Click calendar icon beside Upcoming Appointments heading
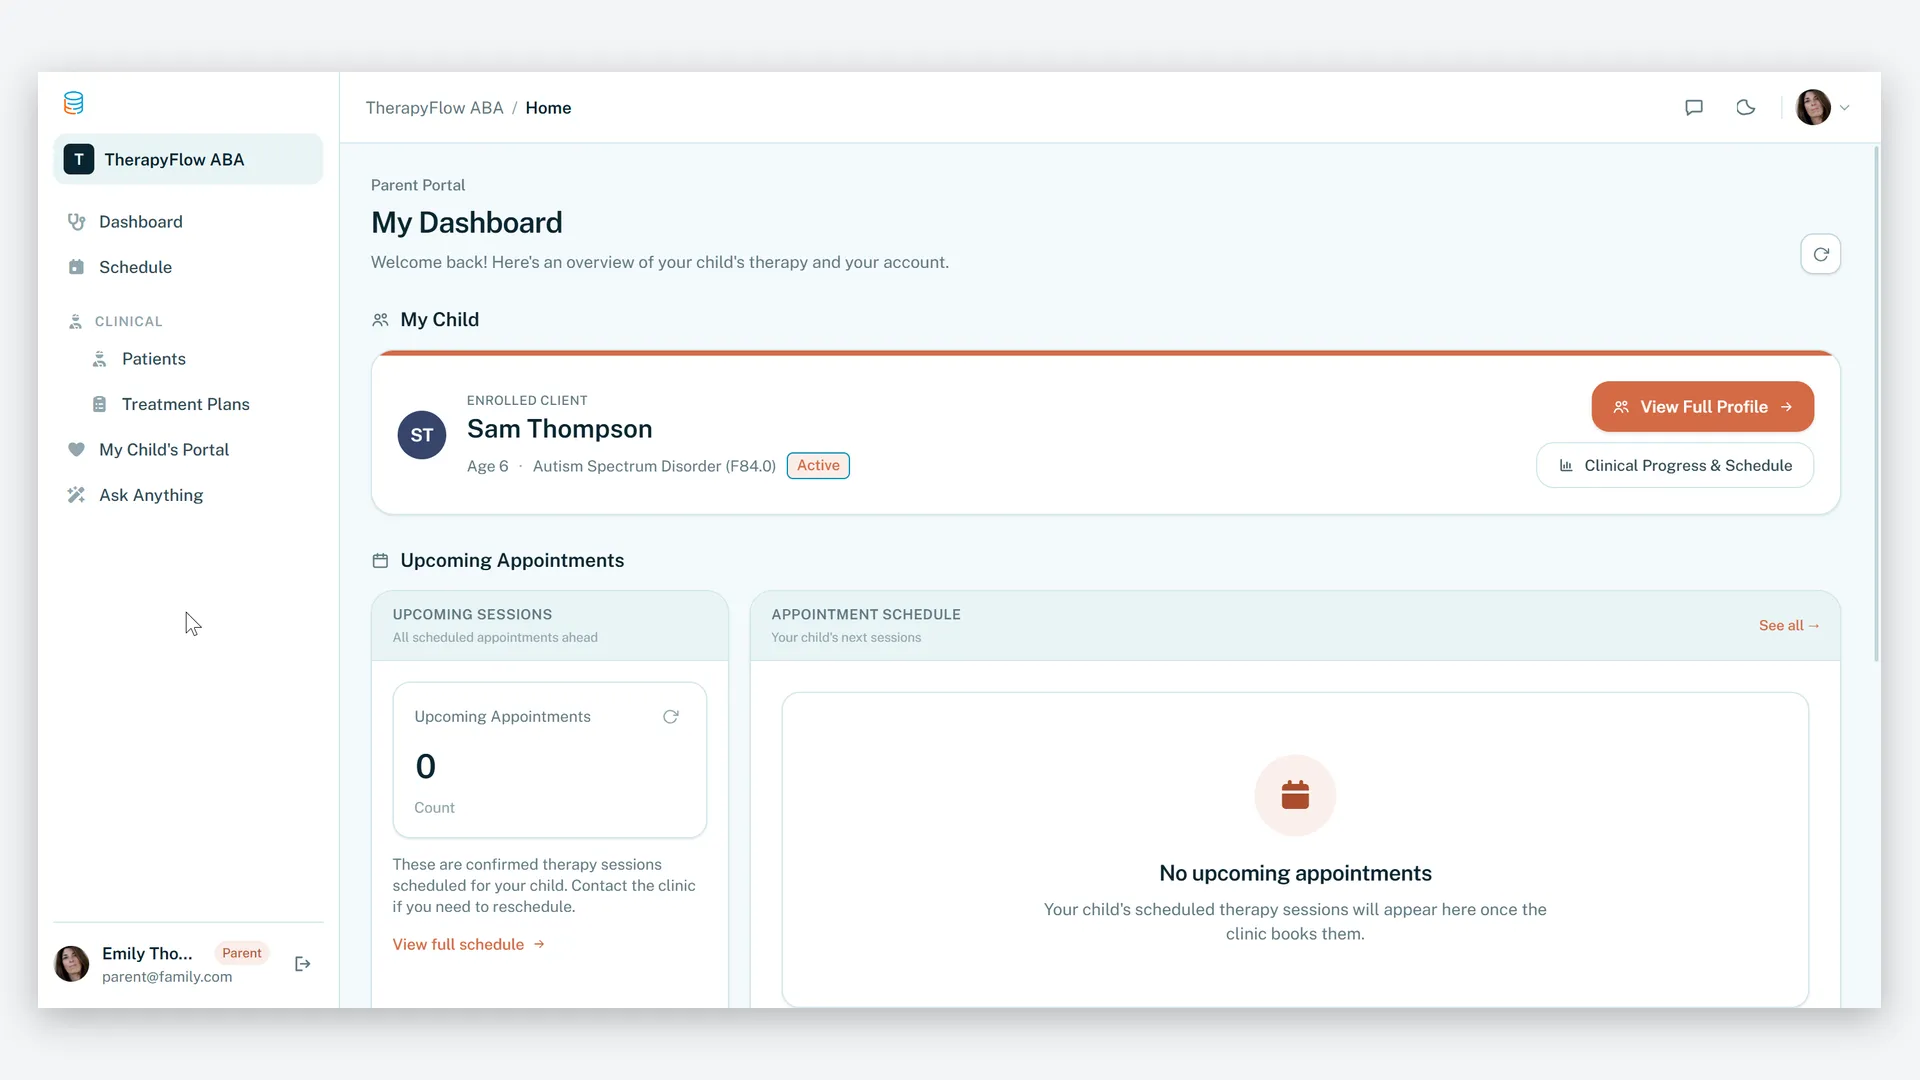 (x=380, y=561)
